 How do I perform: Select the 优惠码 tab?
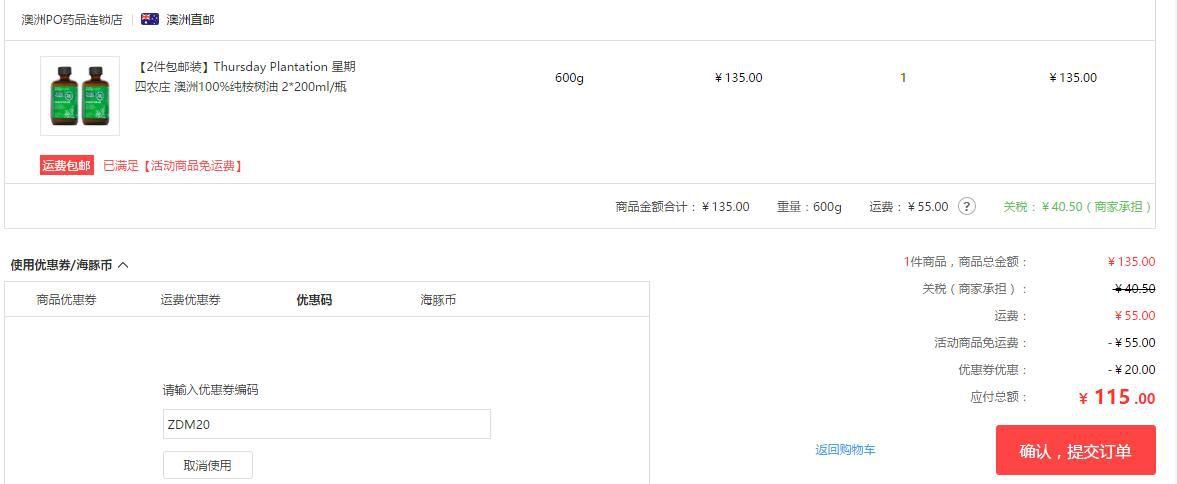[315, 300]
